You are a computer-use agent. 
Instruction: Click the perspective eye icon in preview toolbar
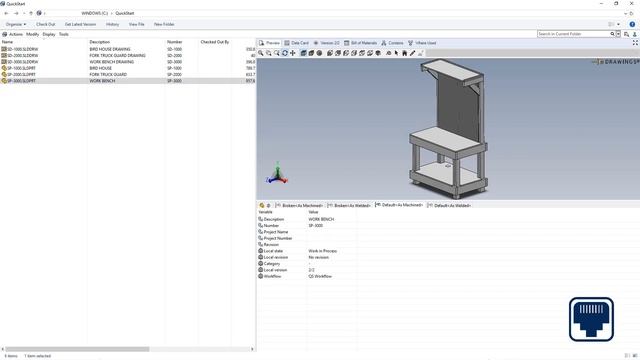tap(389, 53)
